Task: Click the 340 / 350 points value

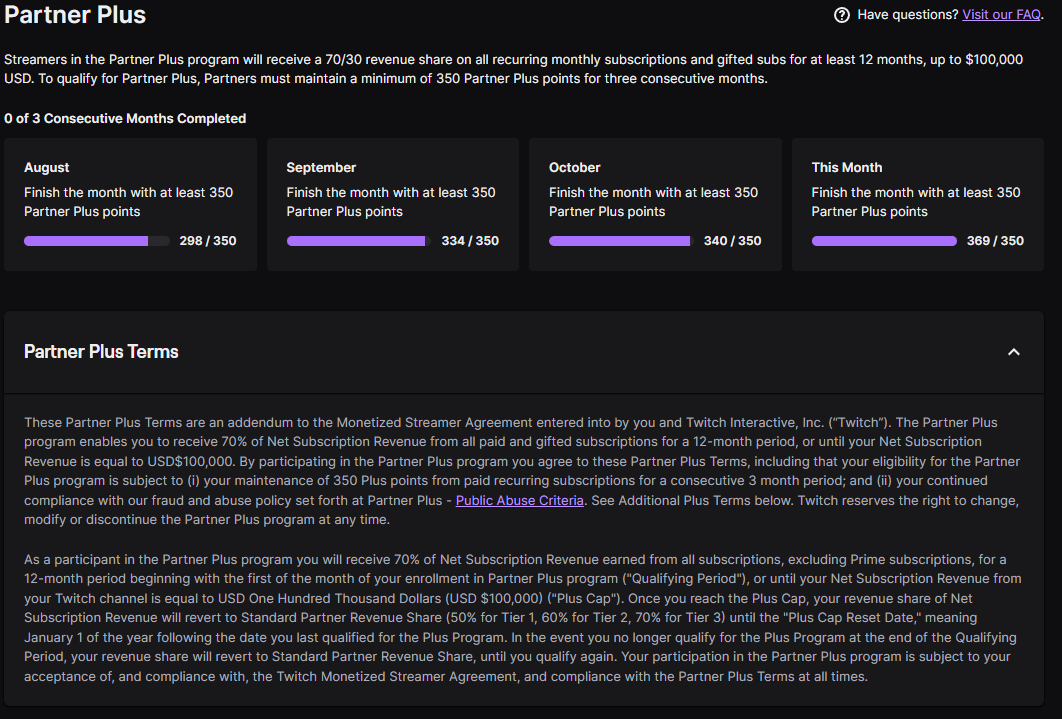Action: coord(732,241)
